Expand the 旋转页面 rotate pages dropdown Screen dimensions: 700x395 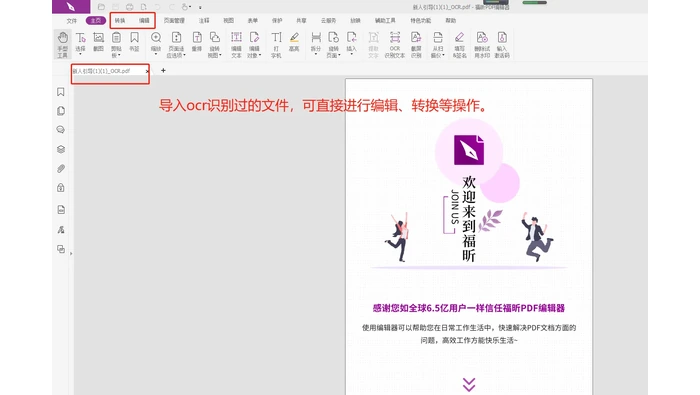pos(340,56)
